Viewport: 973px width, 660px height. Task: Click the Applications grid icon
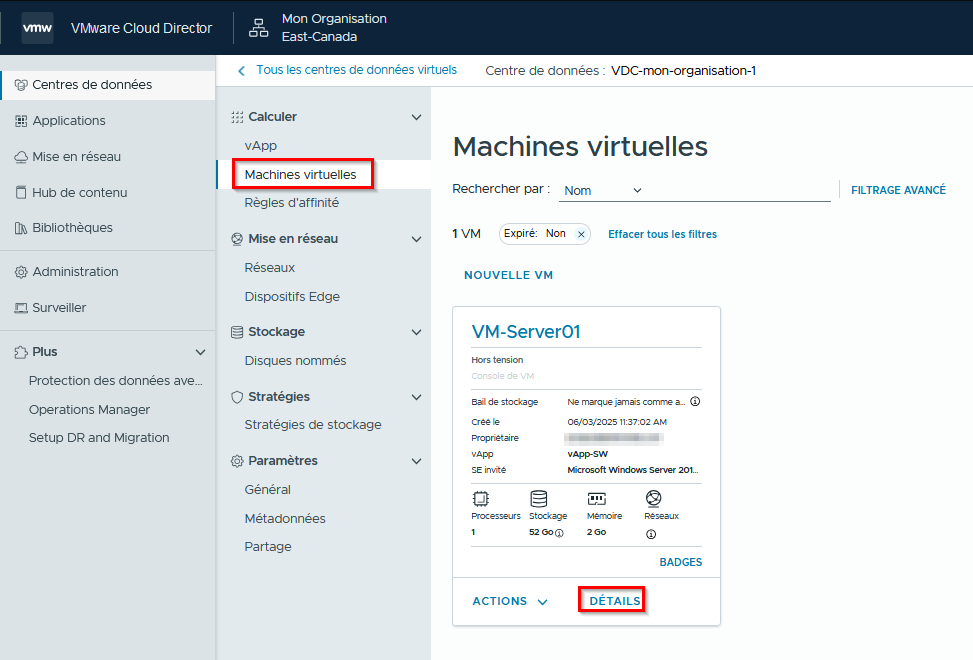click(x=21, y=121)
